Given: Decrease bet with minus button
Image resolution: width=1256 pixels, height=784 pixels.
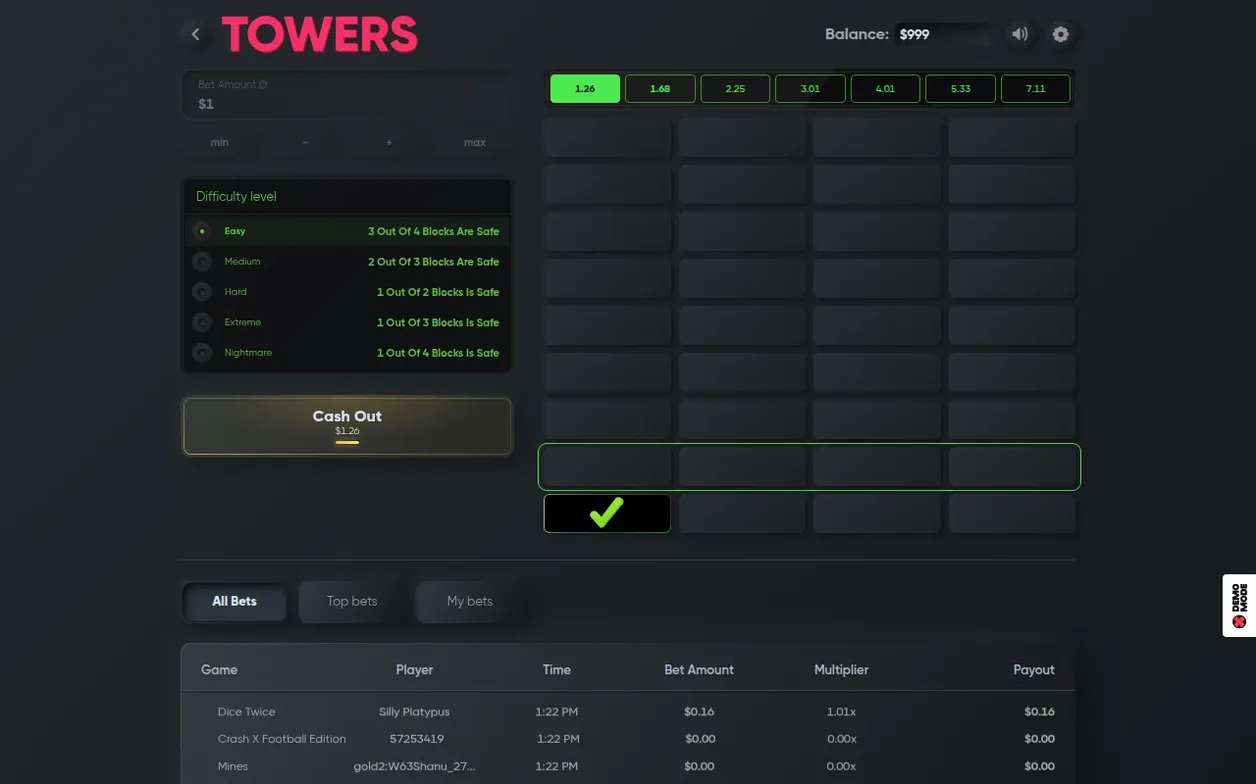Looking at the screenshot, I should pos(305,143).
